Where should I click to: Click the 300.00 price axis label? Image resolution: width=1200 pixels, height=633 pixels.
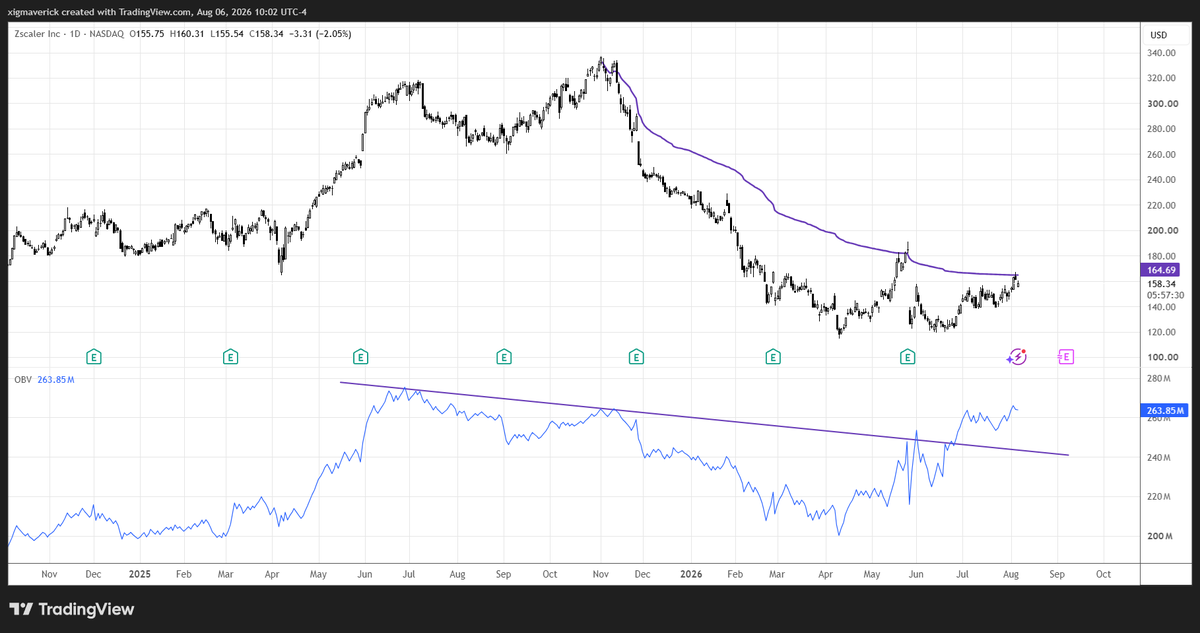point(1161,104)
